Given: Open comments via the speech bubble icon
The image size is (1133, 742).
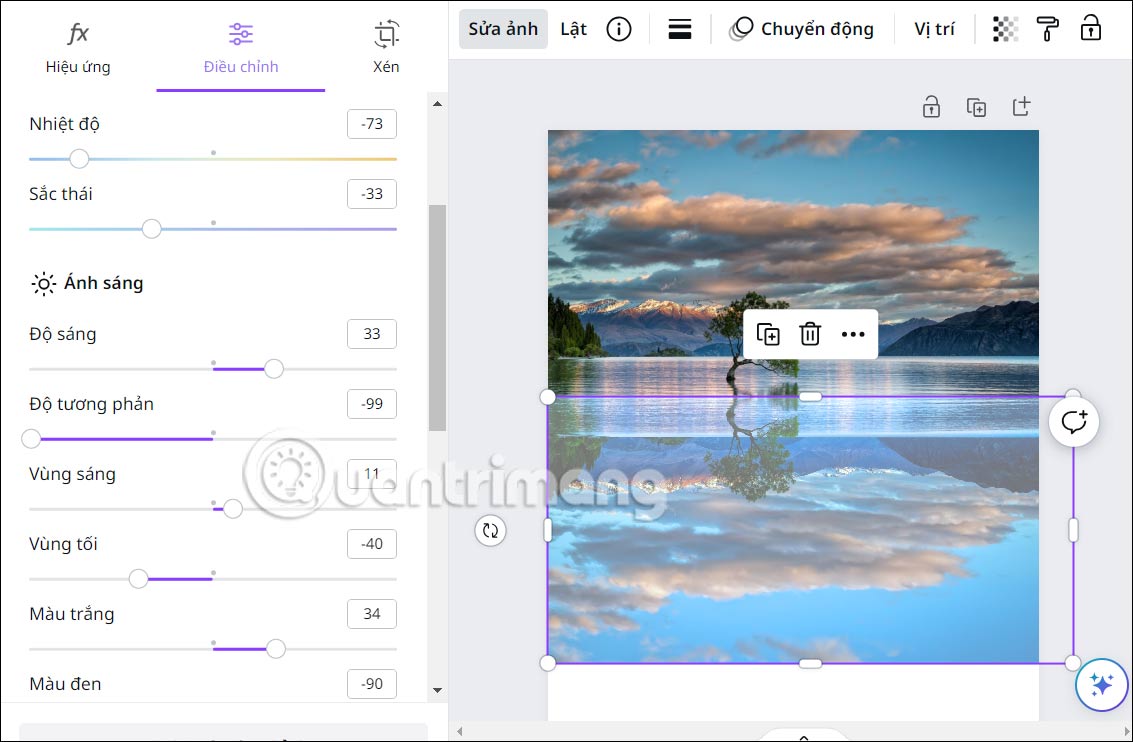Looking at the screenshot, I should 1073,421.
